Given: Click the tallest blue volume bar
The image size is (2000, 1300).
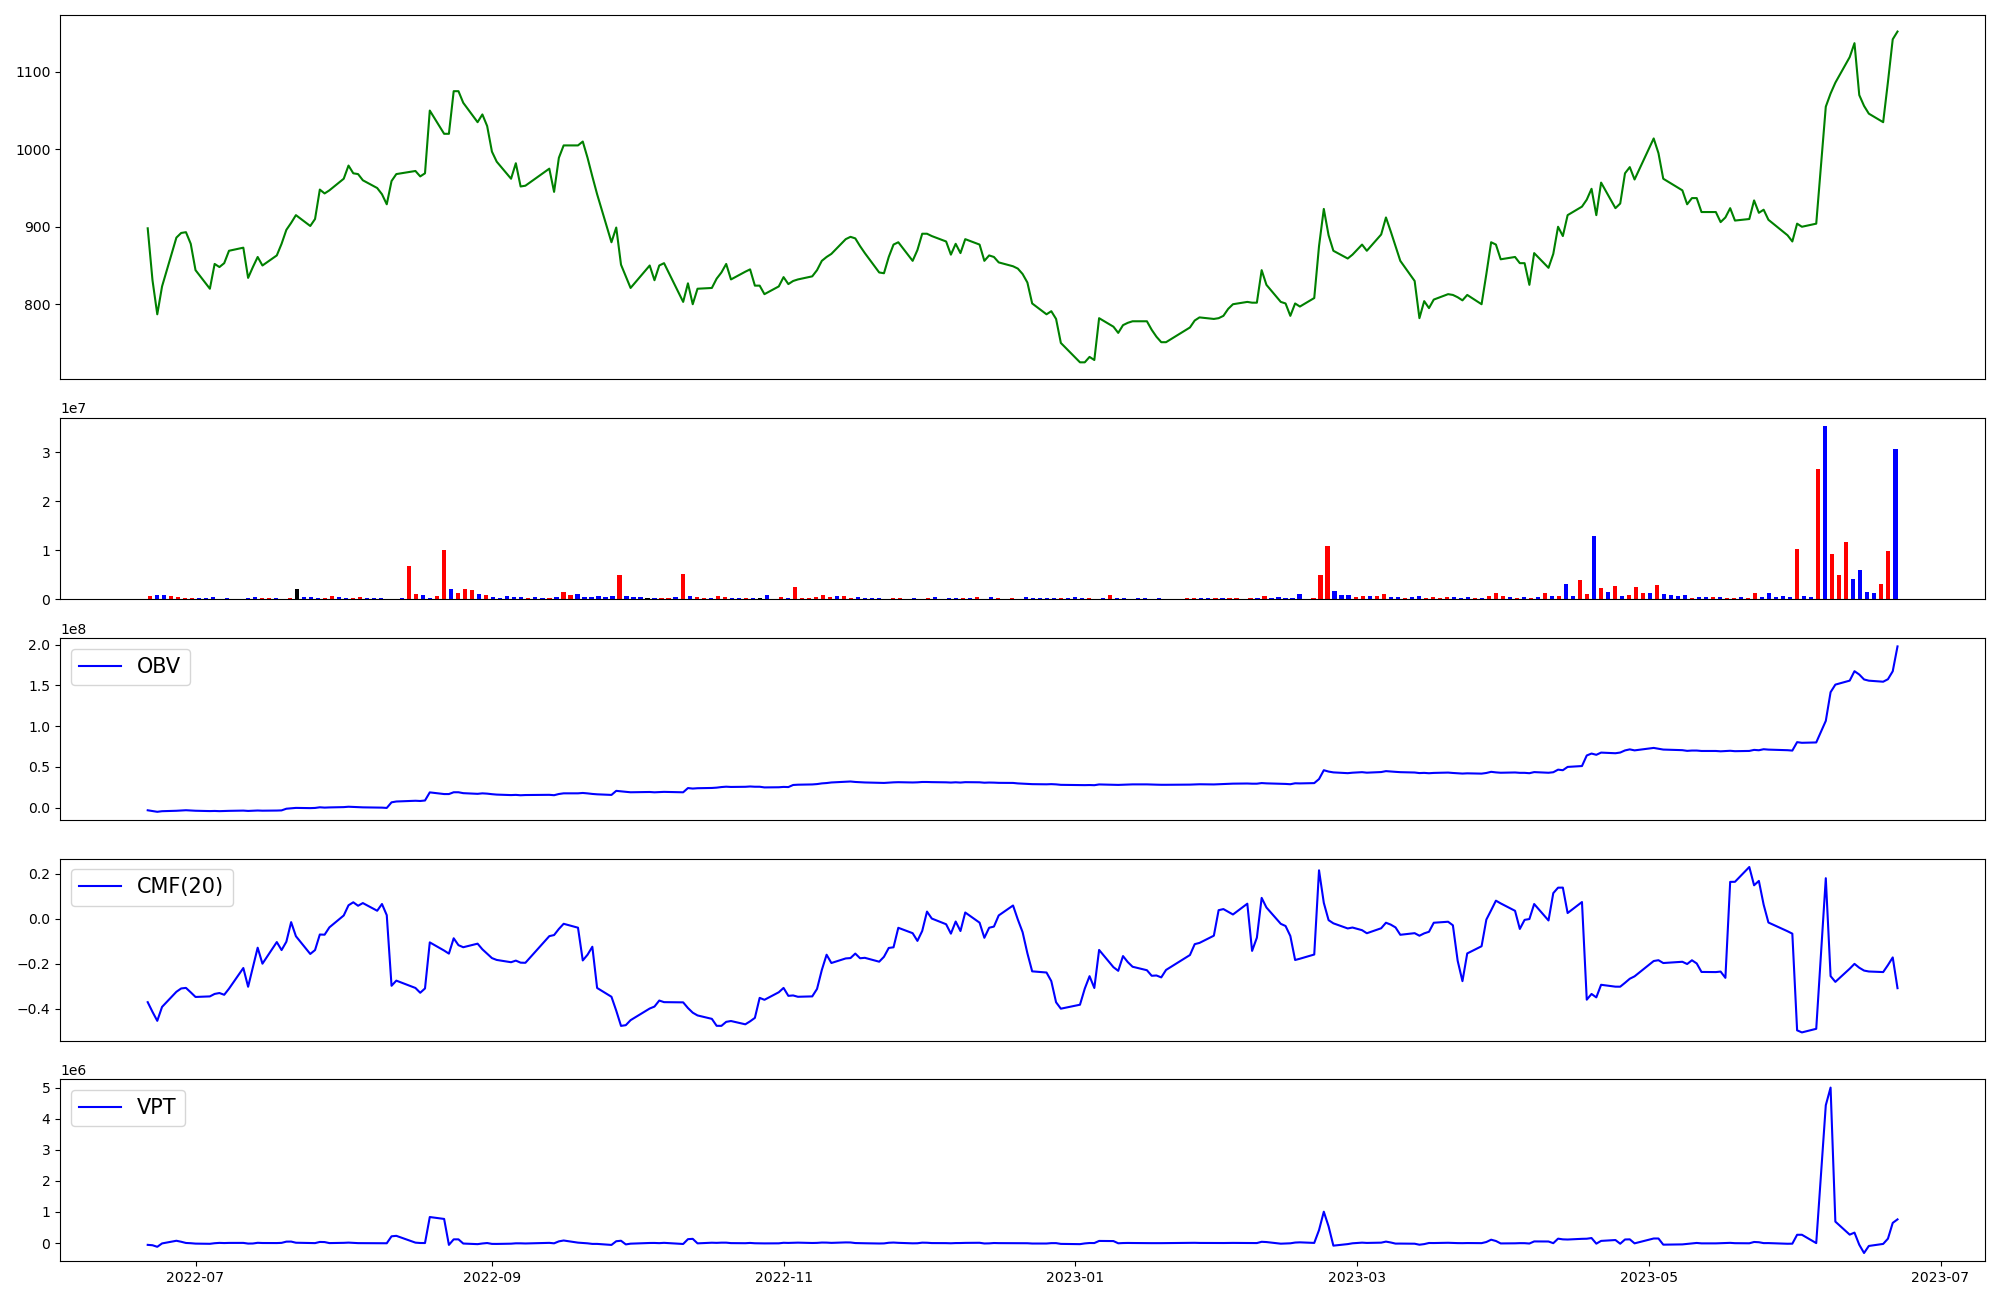Looking at the screenshot, I should coord(1825,510).
